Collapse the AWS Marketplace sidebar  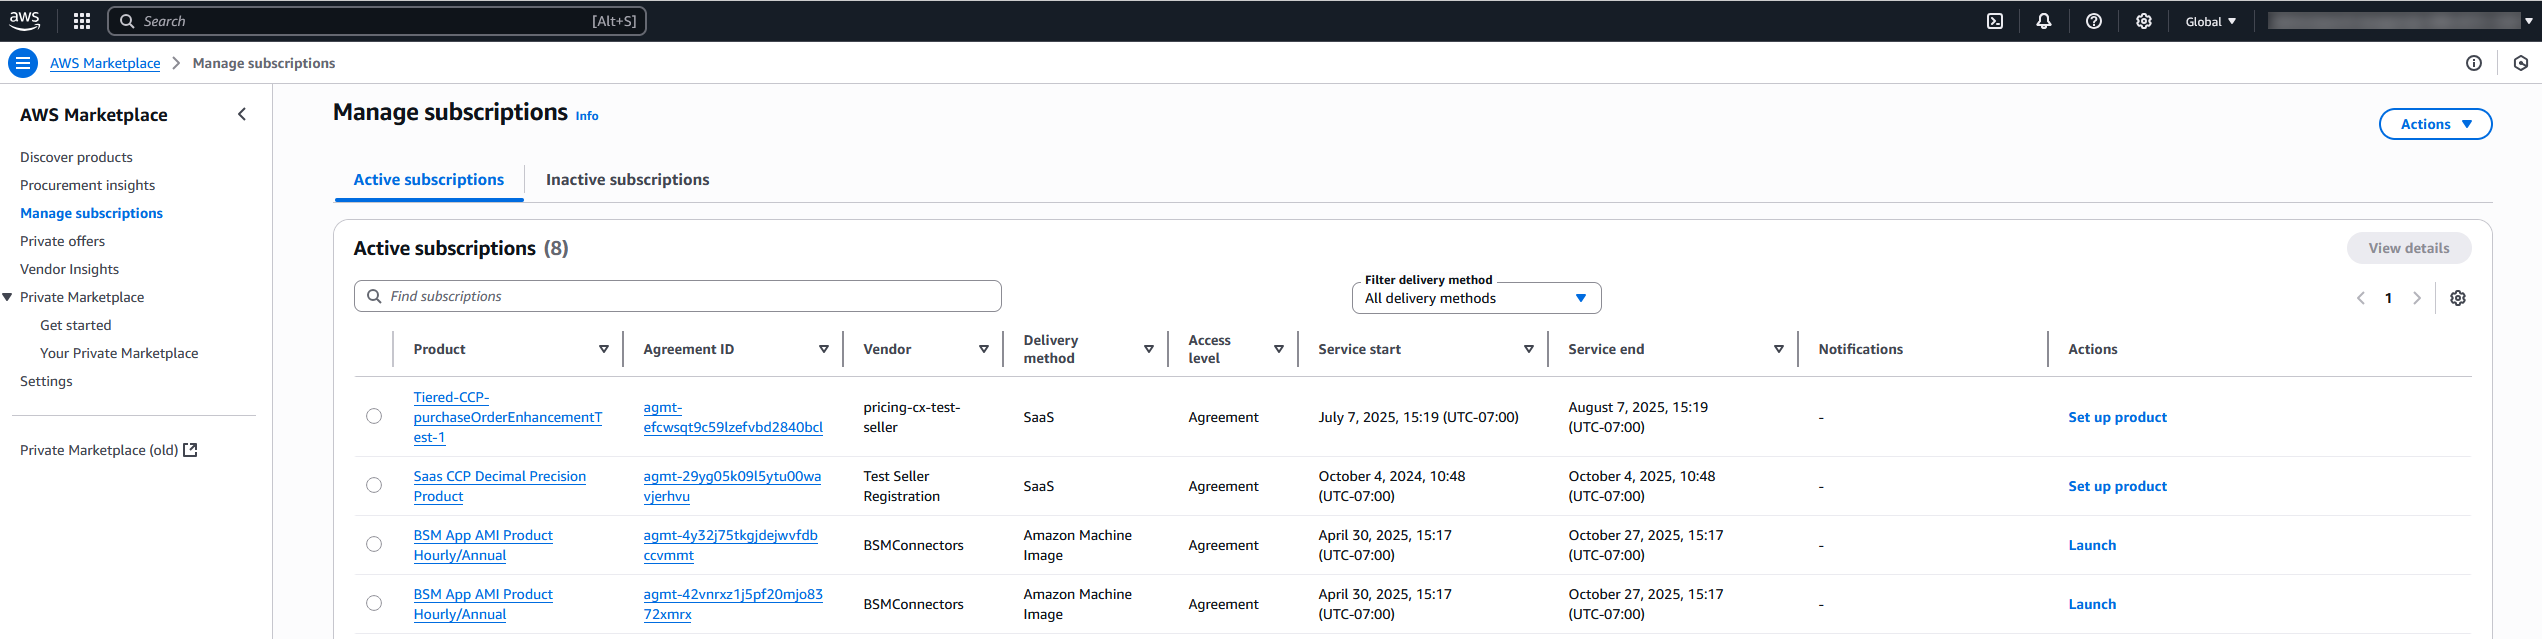pyautogui.click(x=242, y=115)
